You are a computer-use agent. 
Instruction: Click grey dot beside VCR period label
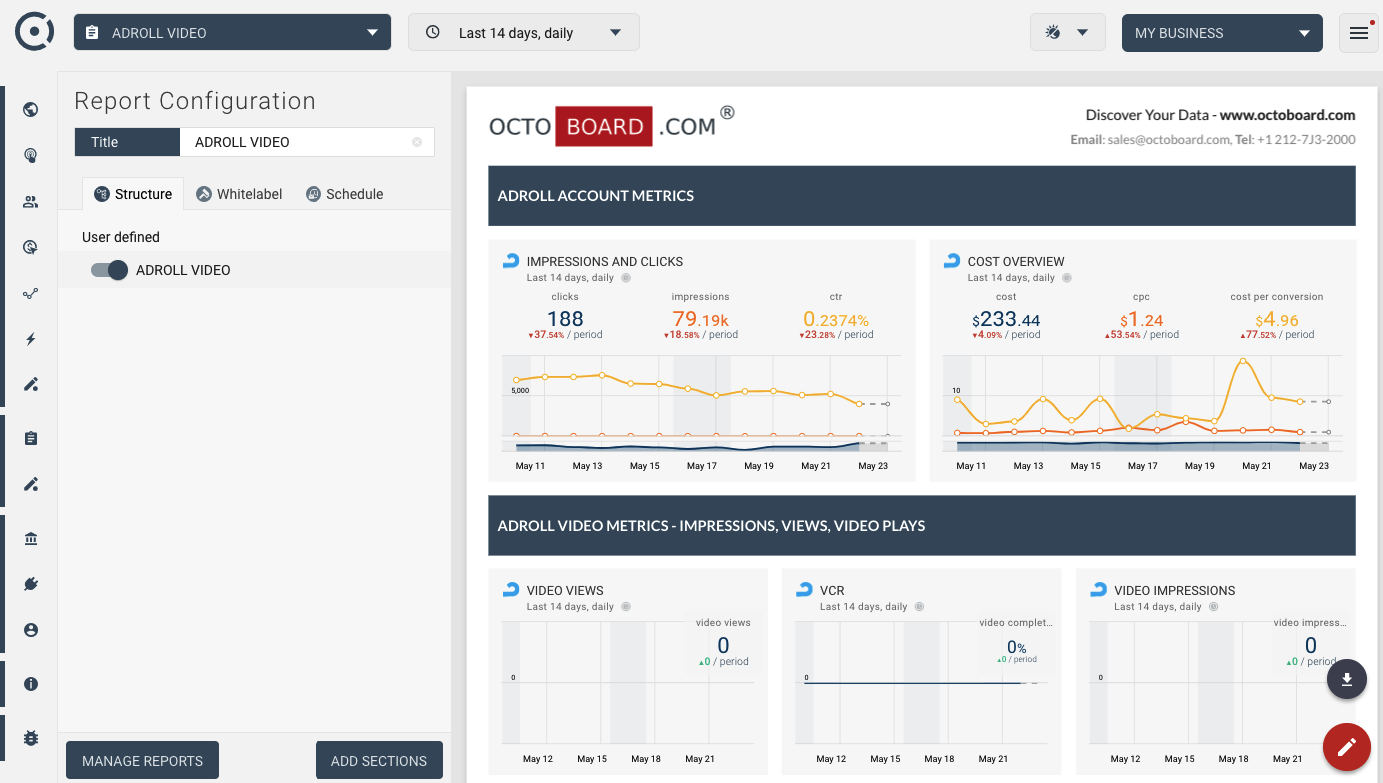tap(919, 607)
